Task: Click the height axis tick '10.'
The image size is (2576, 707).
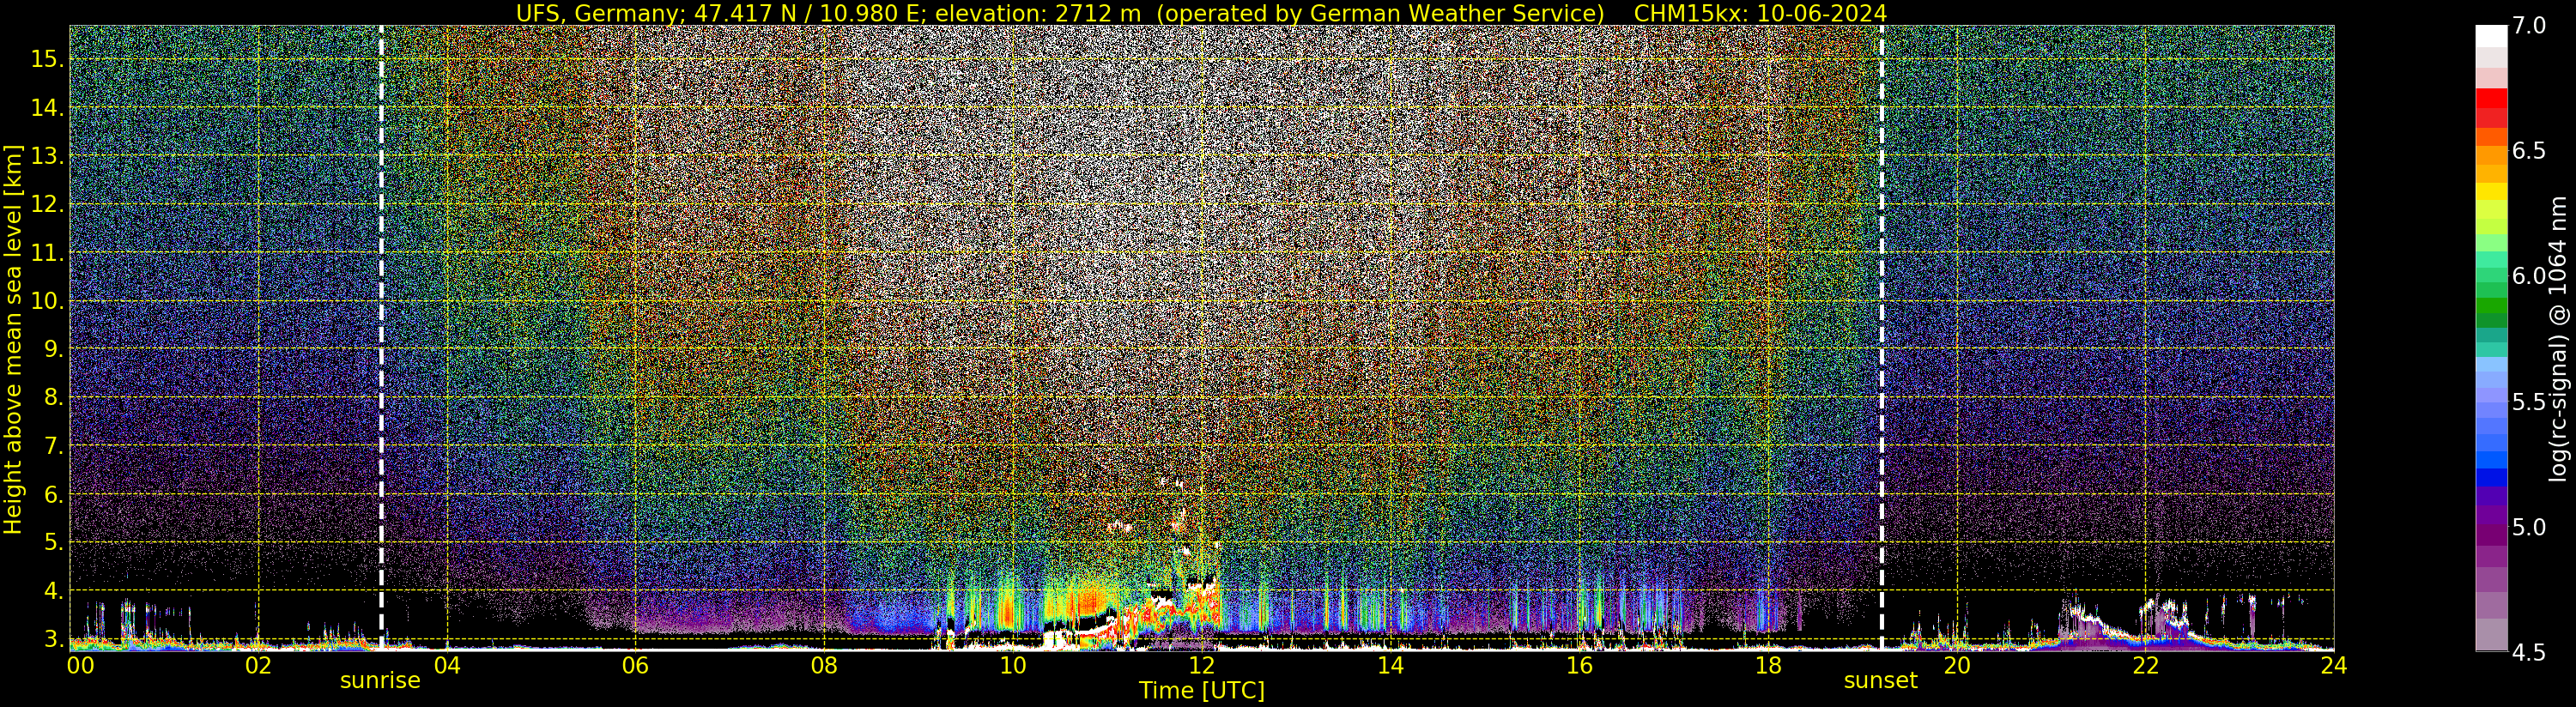Action: 47,301
